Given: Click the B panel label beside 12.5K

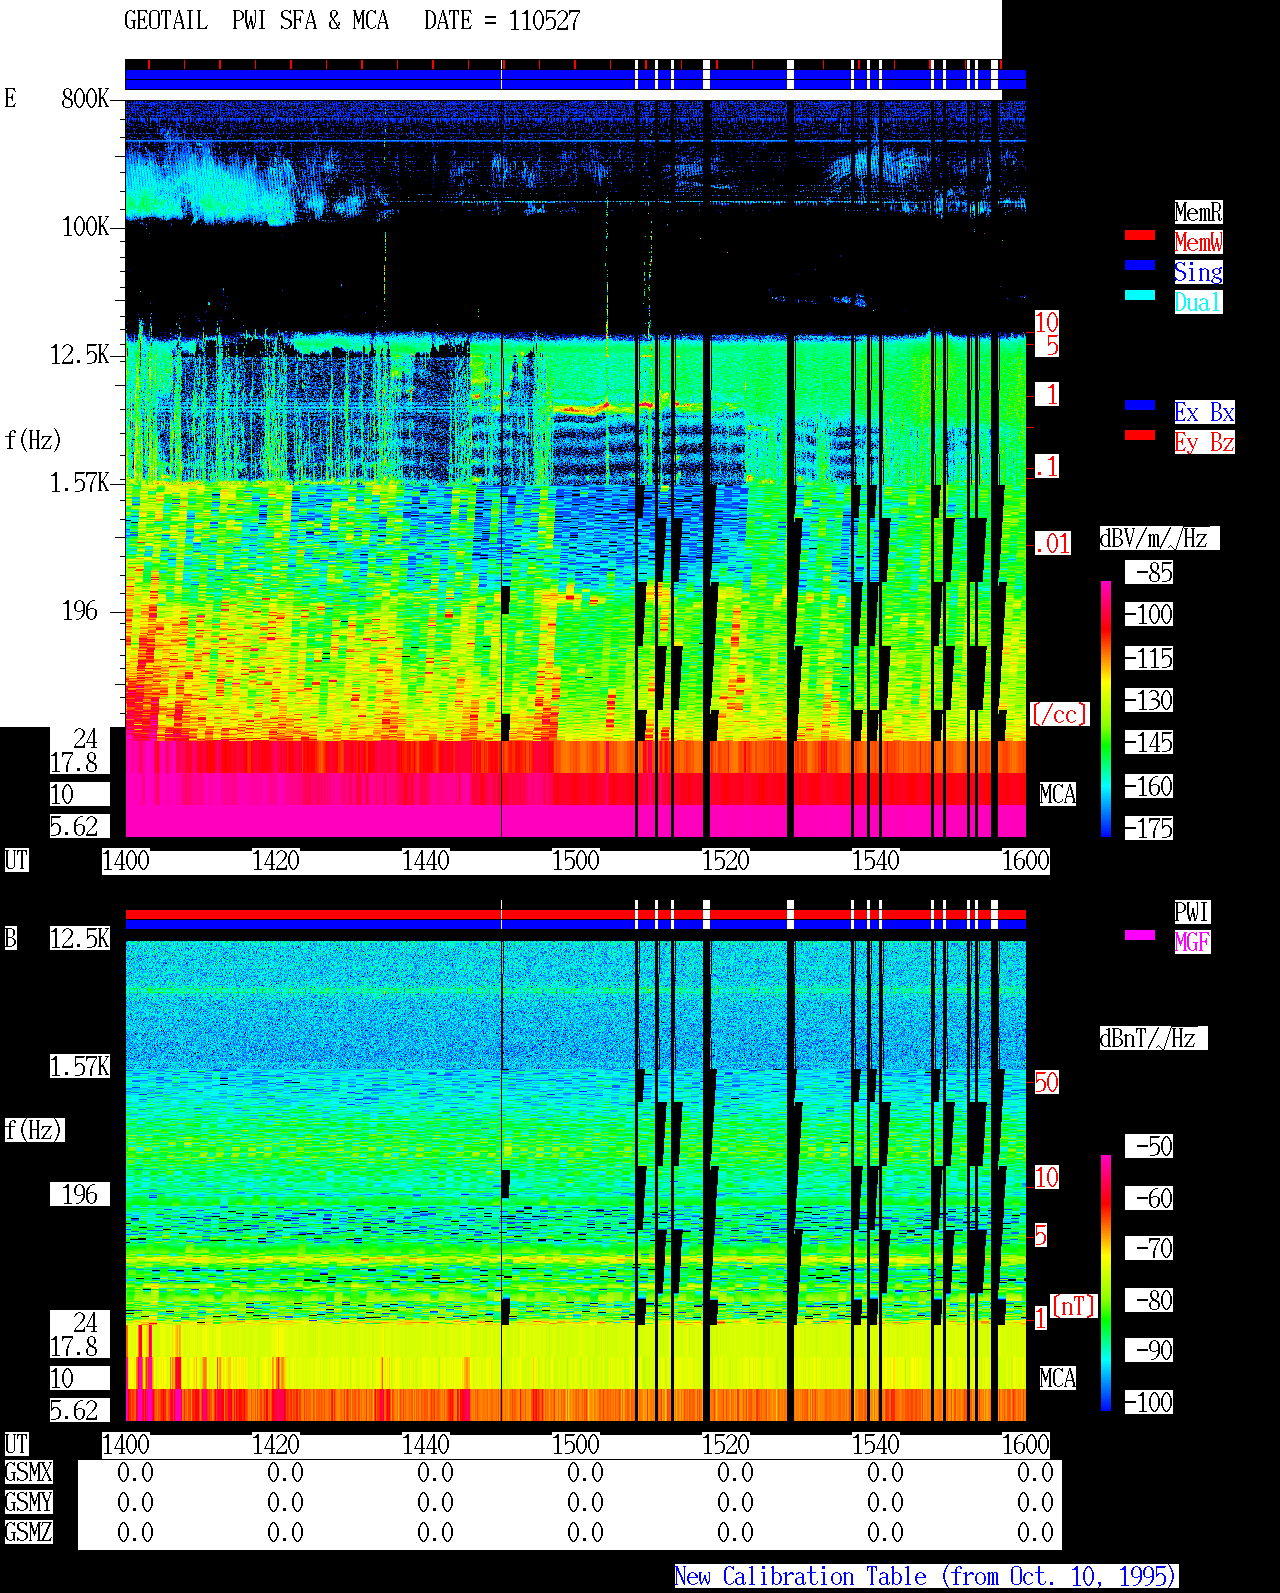Looking at the screenshot, I should (x=11, y=938).
